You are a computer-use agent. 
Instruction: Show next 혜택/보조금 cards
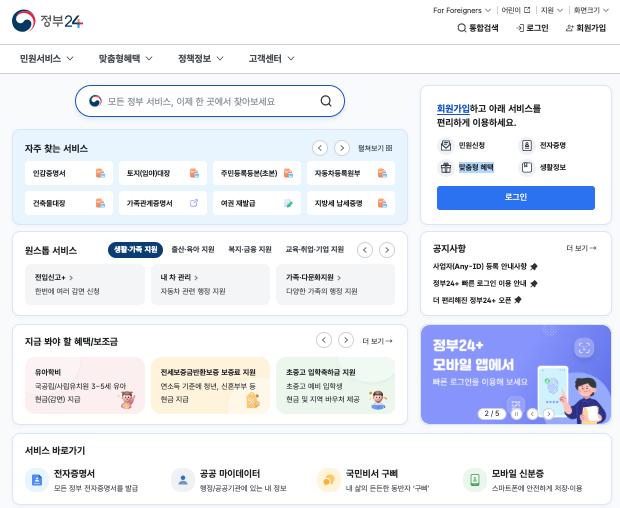[x=346, y=340]
